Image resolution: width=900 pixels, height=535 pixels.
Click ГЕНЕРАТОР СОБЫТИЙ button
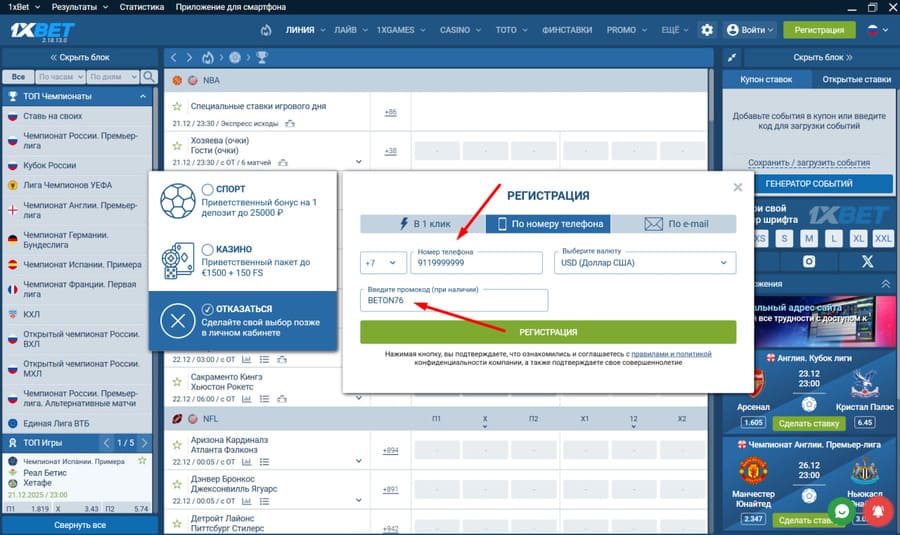[809, 184]
